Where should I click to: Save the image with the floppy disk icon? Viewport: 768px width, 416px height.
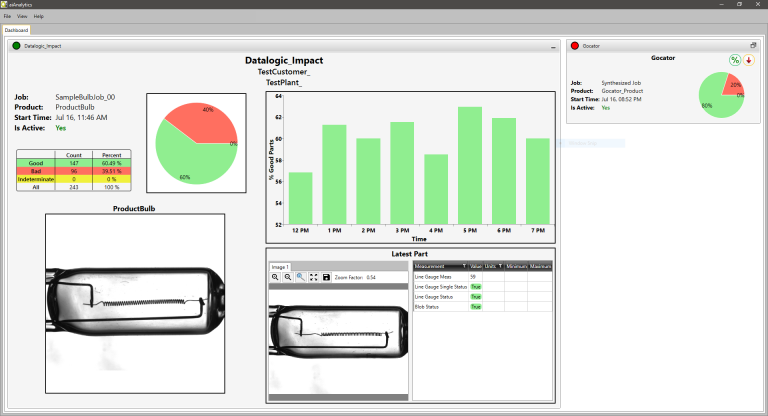tap(326, 277)
